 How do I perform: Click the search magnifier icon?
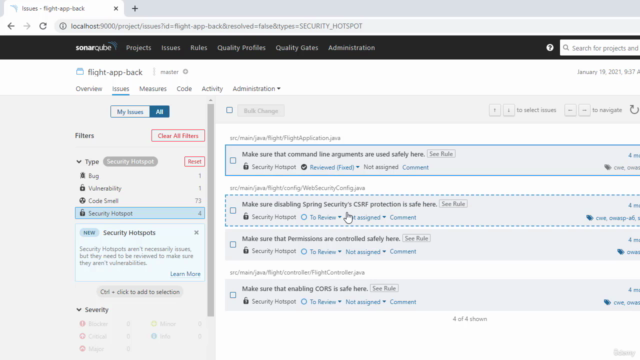click(566, 48)
